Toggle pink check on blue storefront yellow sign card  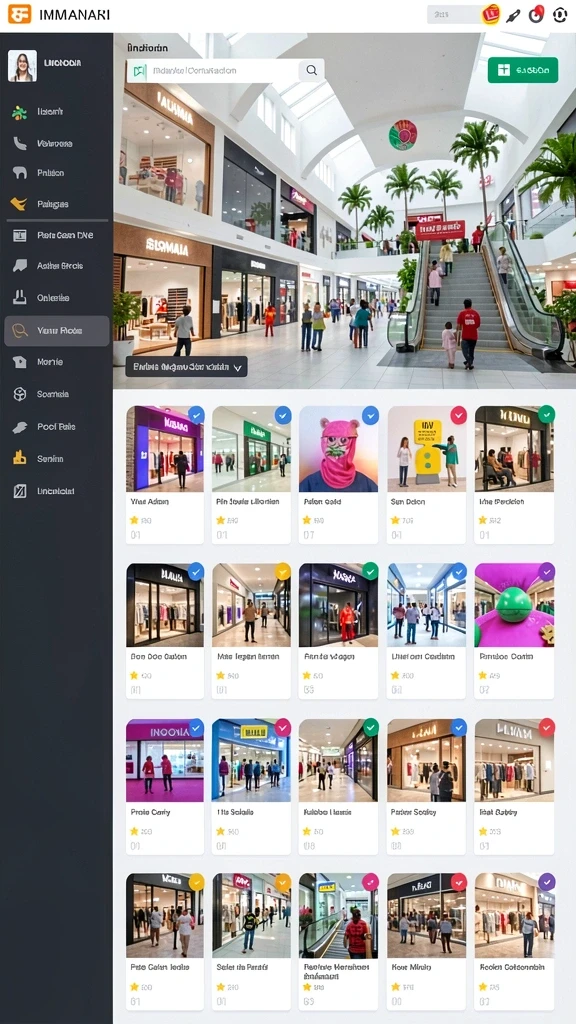click(x=282, y=727)
